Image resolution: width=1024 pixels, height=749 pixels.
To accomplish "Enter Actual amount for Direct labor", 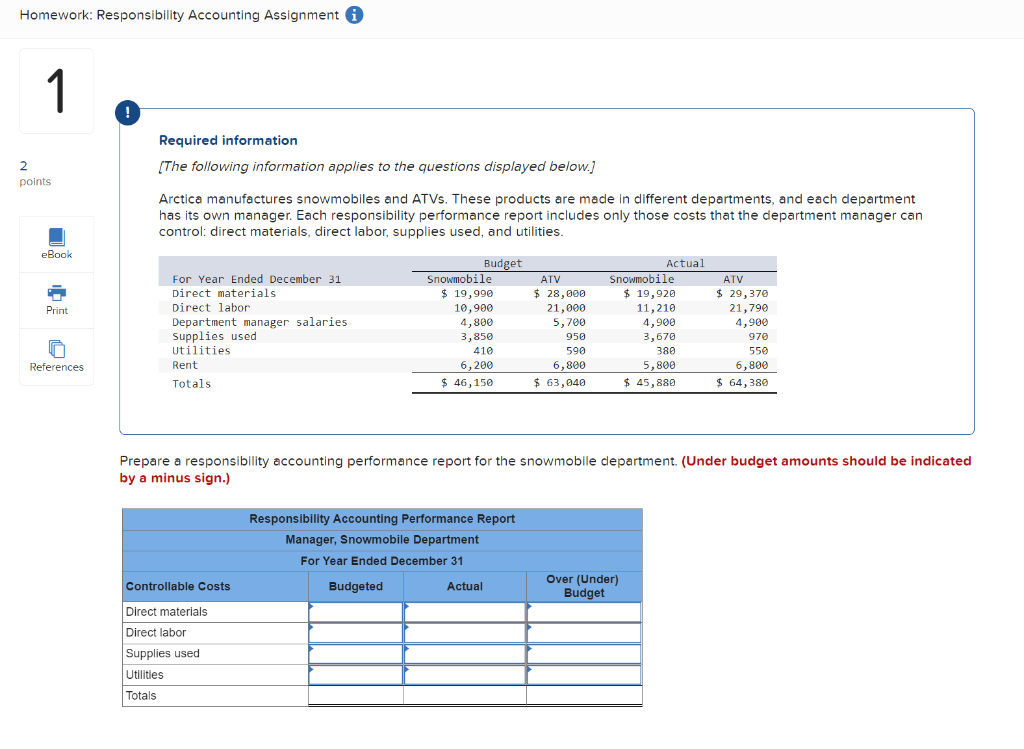I will 465,632.
